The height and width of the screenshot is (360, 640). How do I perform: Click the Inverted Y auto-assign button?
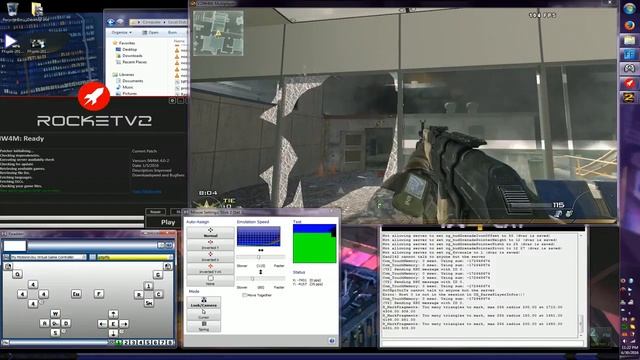point(210,244)
